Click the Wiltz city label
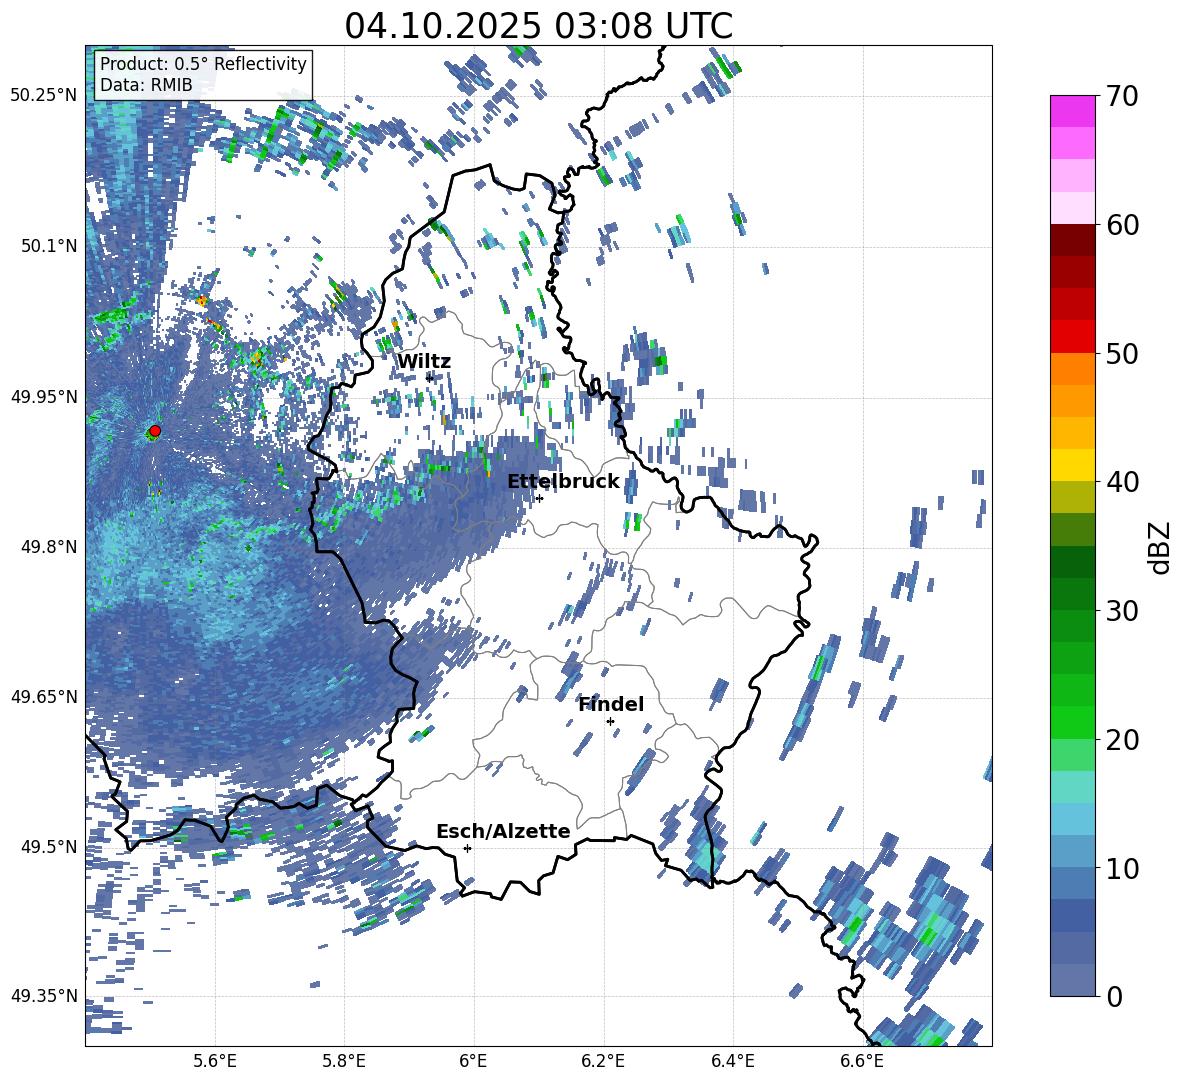This screenshot has height=1081, width=1184. click(424, 362)
